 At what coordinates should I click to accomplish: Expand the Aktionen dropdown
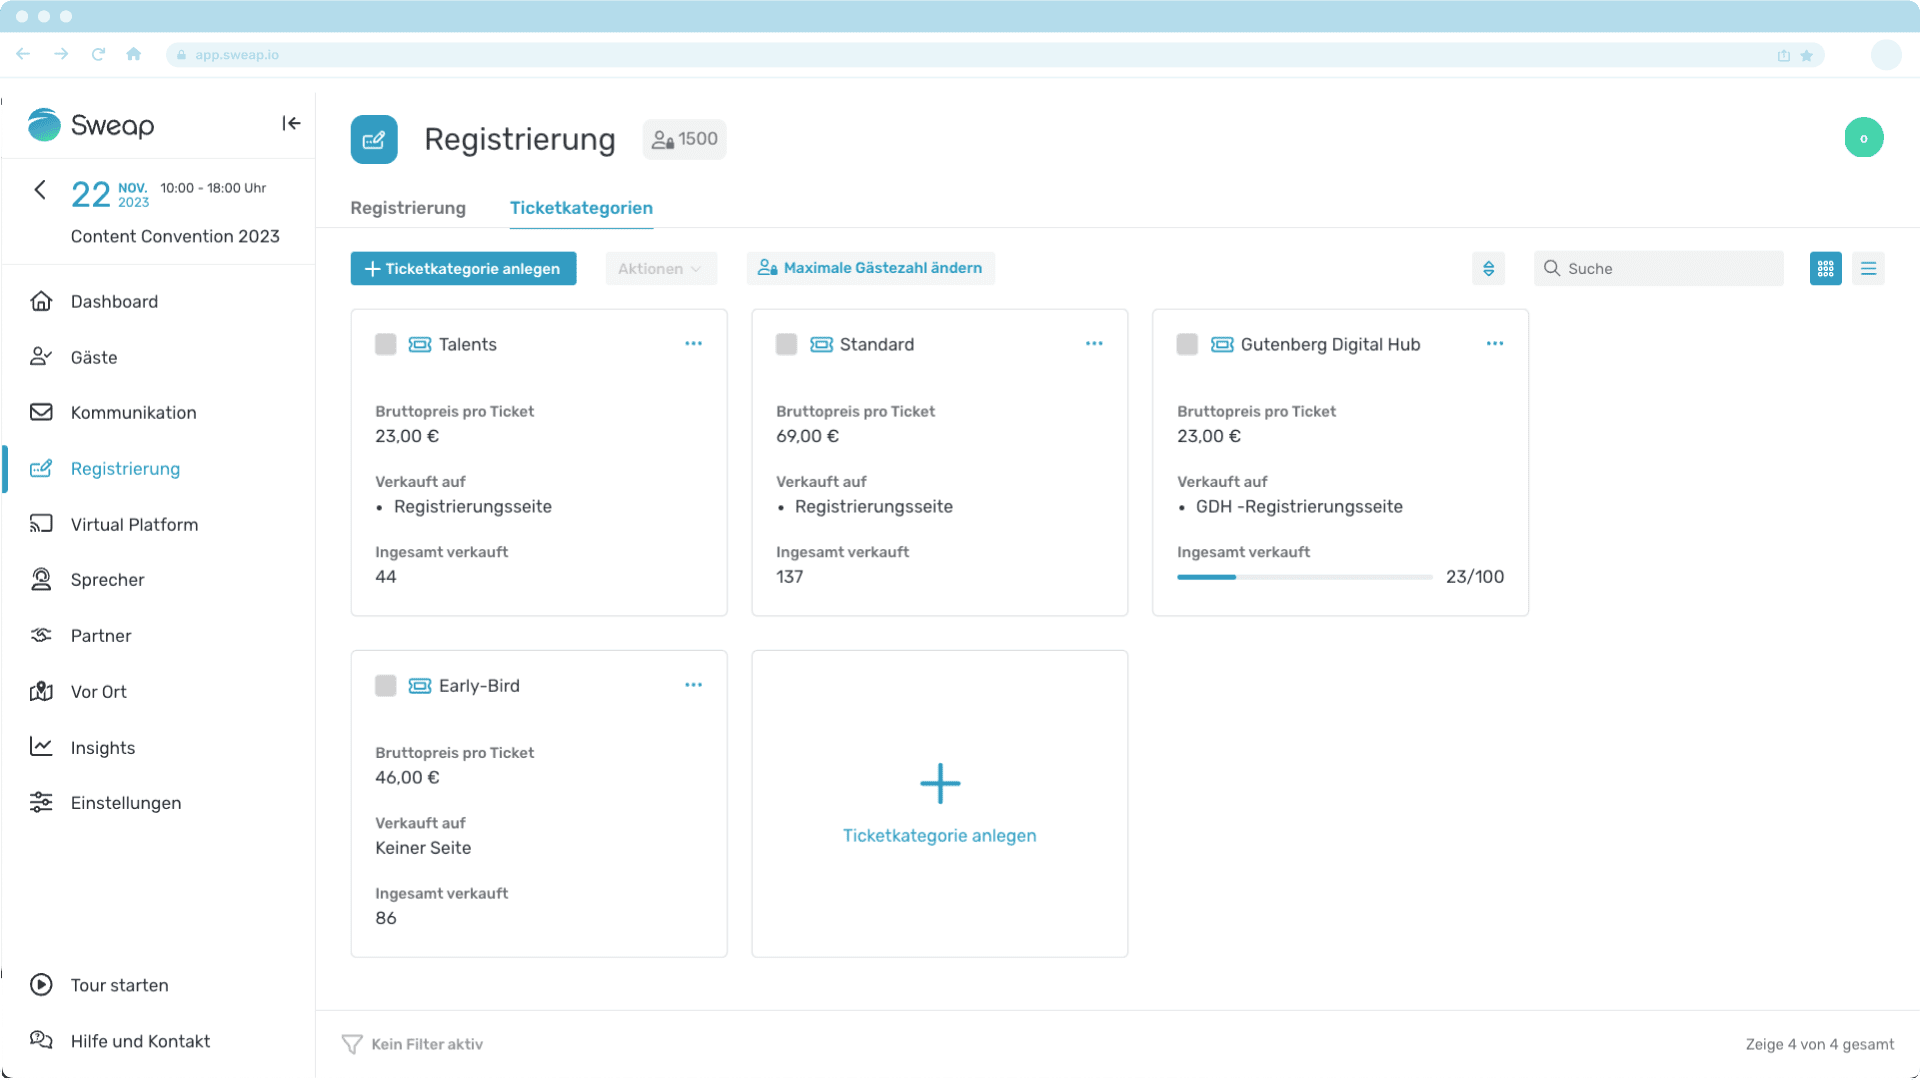click(x=660, y=268)
